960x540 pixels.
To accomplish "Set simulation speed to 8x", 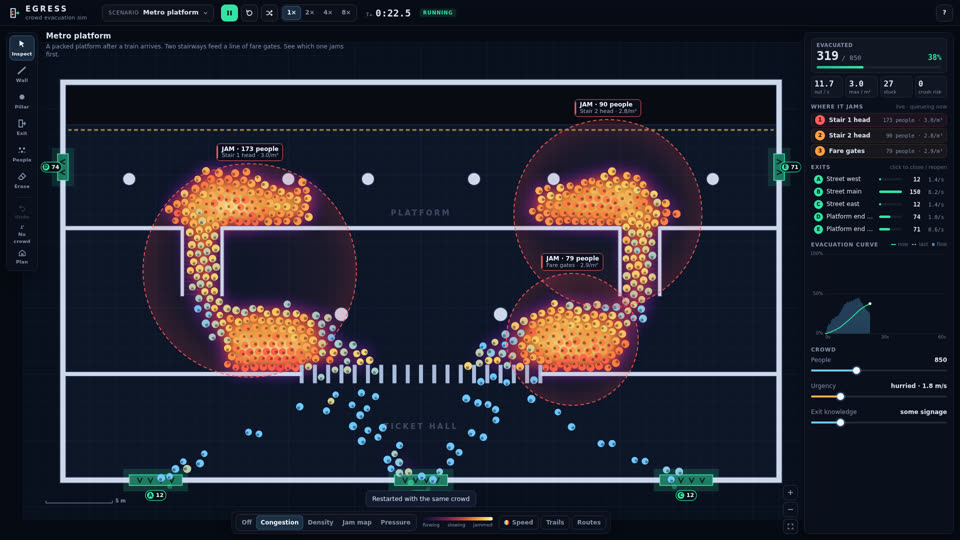I will 346,12.
